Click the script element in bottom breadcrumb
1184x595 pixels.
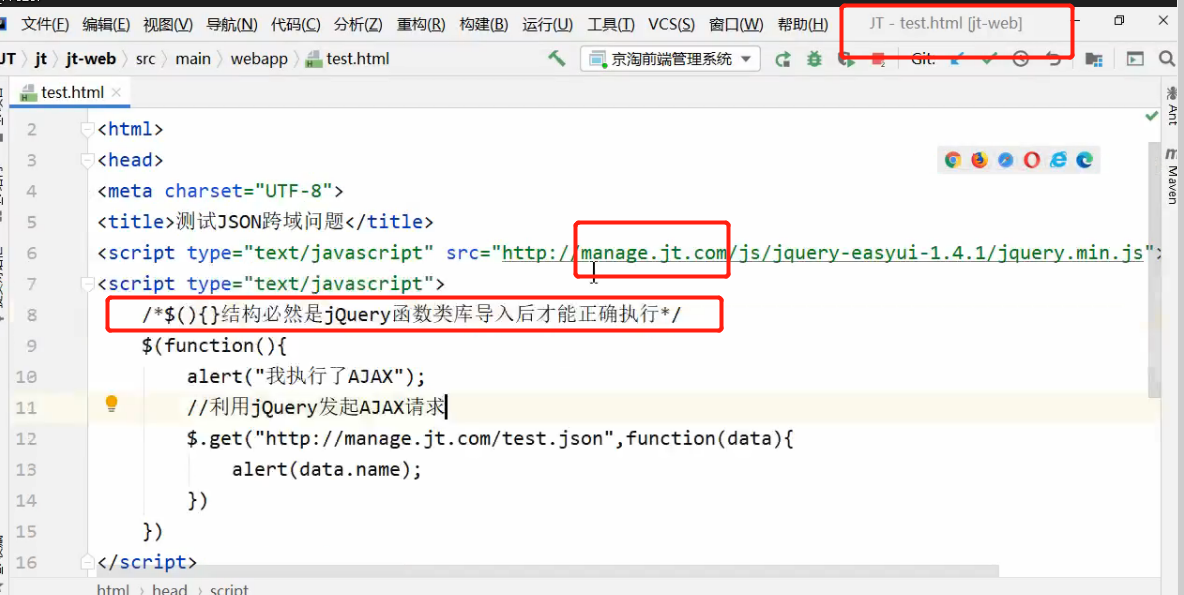click(x=230, y=589)
